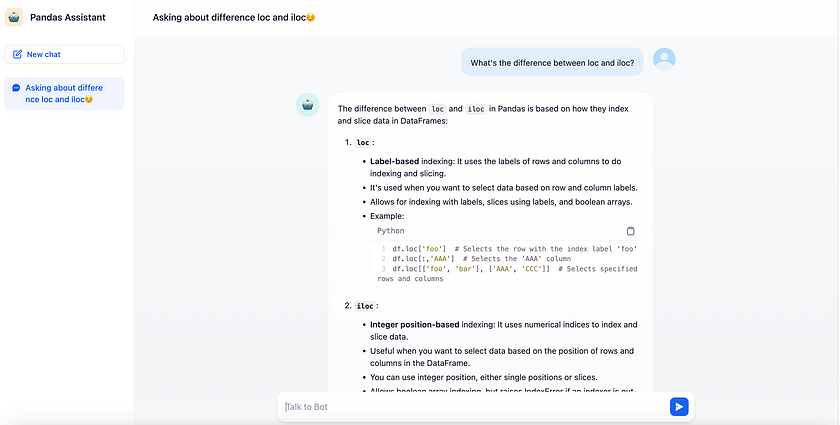
Task: Click the 'iloc' heading of item 2
Action: click(365, 306)
